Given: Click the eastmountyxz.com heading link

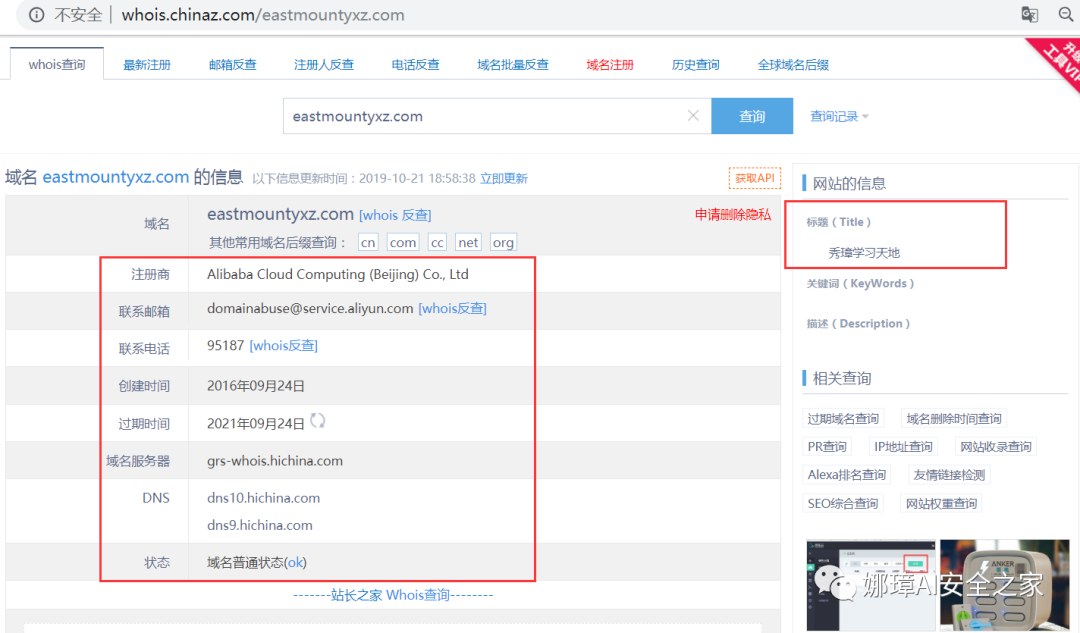Looking at the screenshot, I should pos(116,177).
